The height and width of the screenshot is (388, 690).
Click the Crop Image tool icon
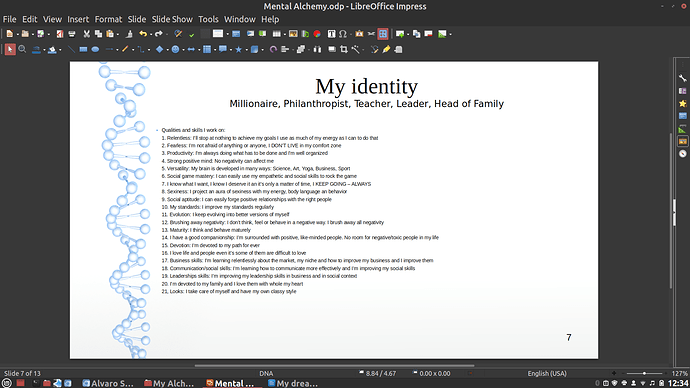pos(344,50)
